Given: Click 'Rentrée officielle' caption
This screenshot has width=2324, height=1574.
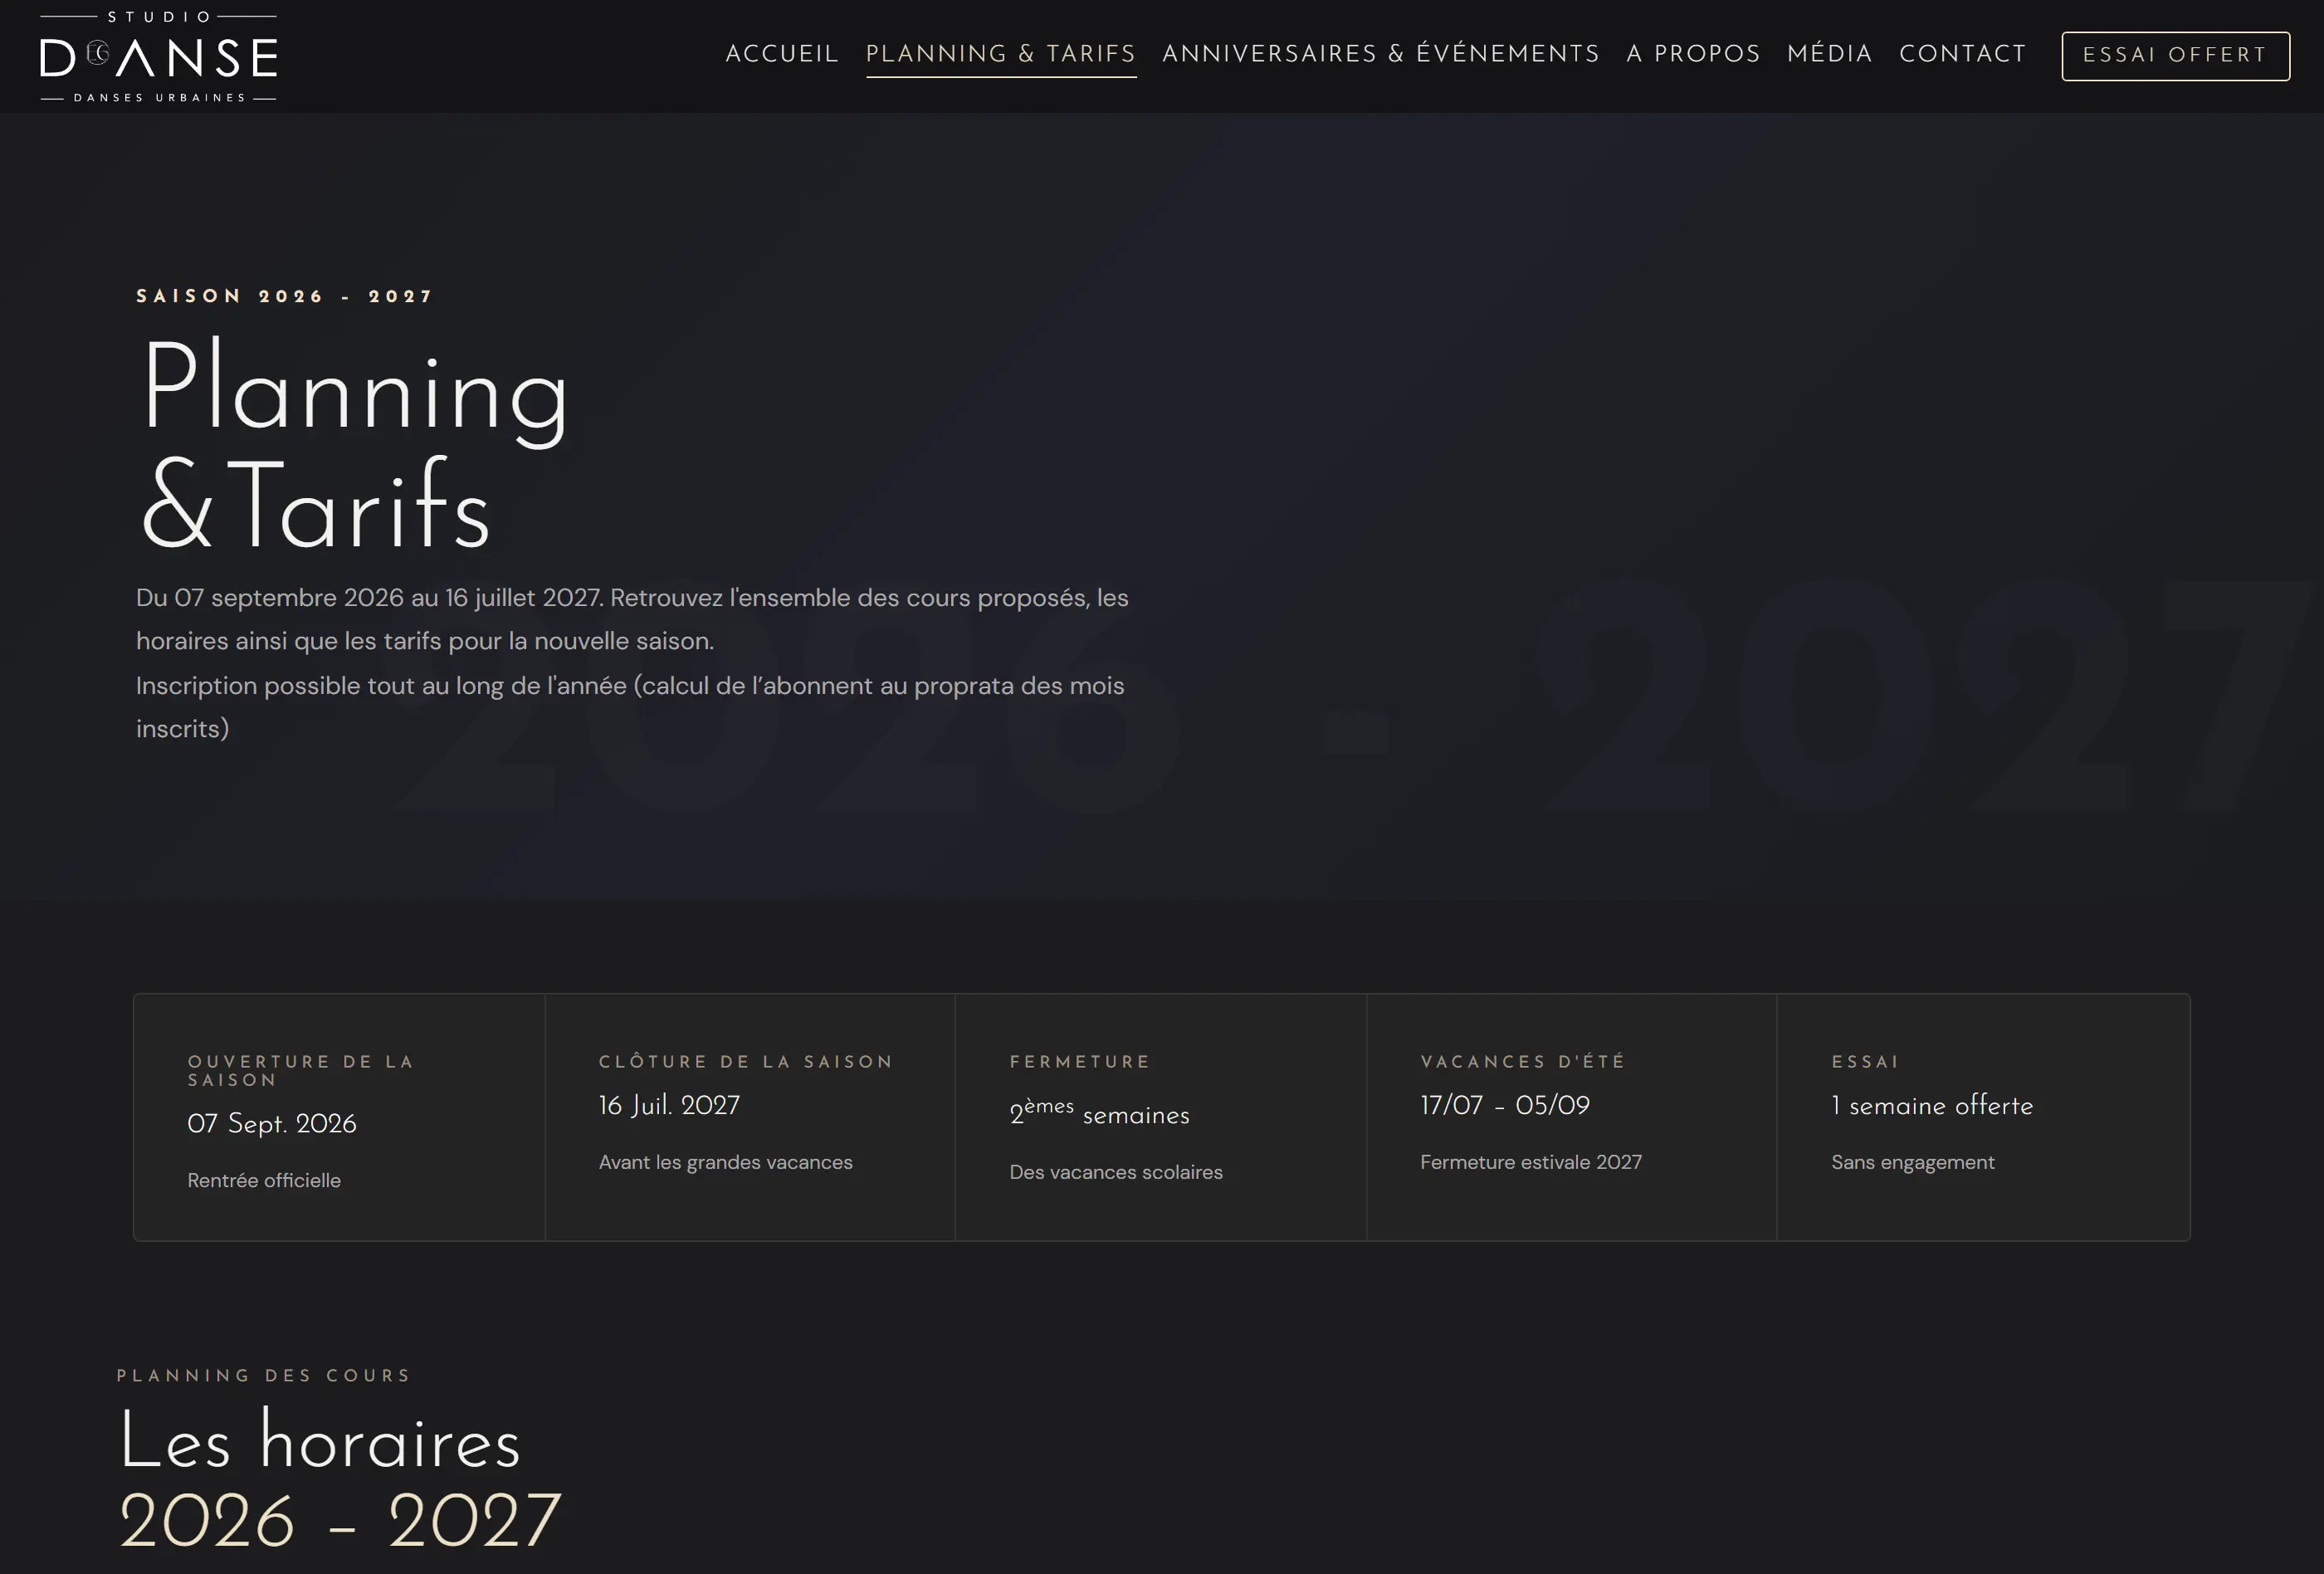Looking at the screenshot, I should 264,1180.
